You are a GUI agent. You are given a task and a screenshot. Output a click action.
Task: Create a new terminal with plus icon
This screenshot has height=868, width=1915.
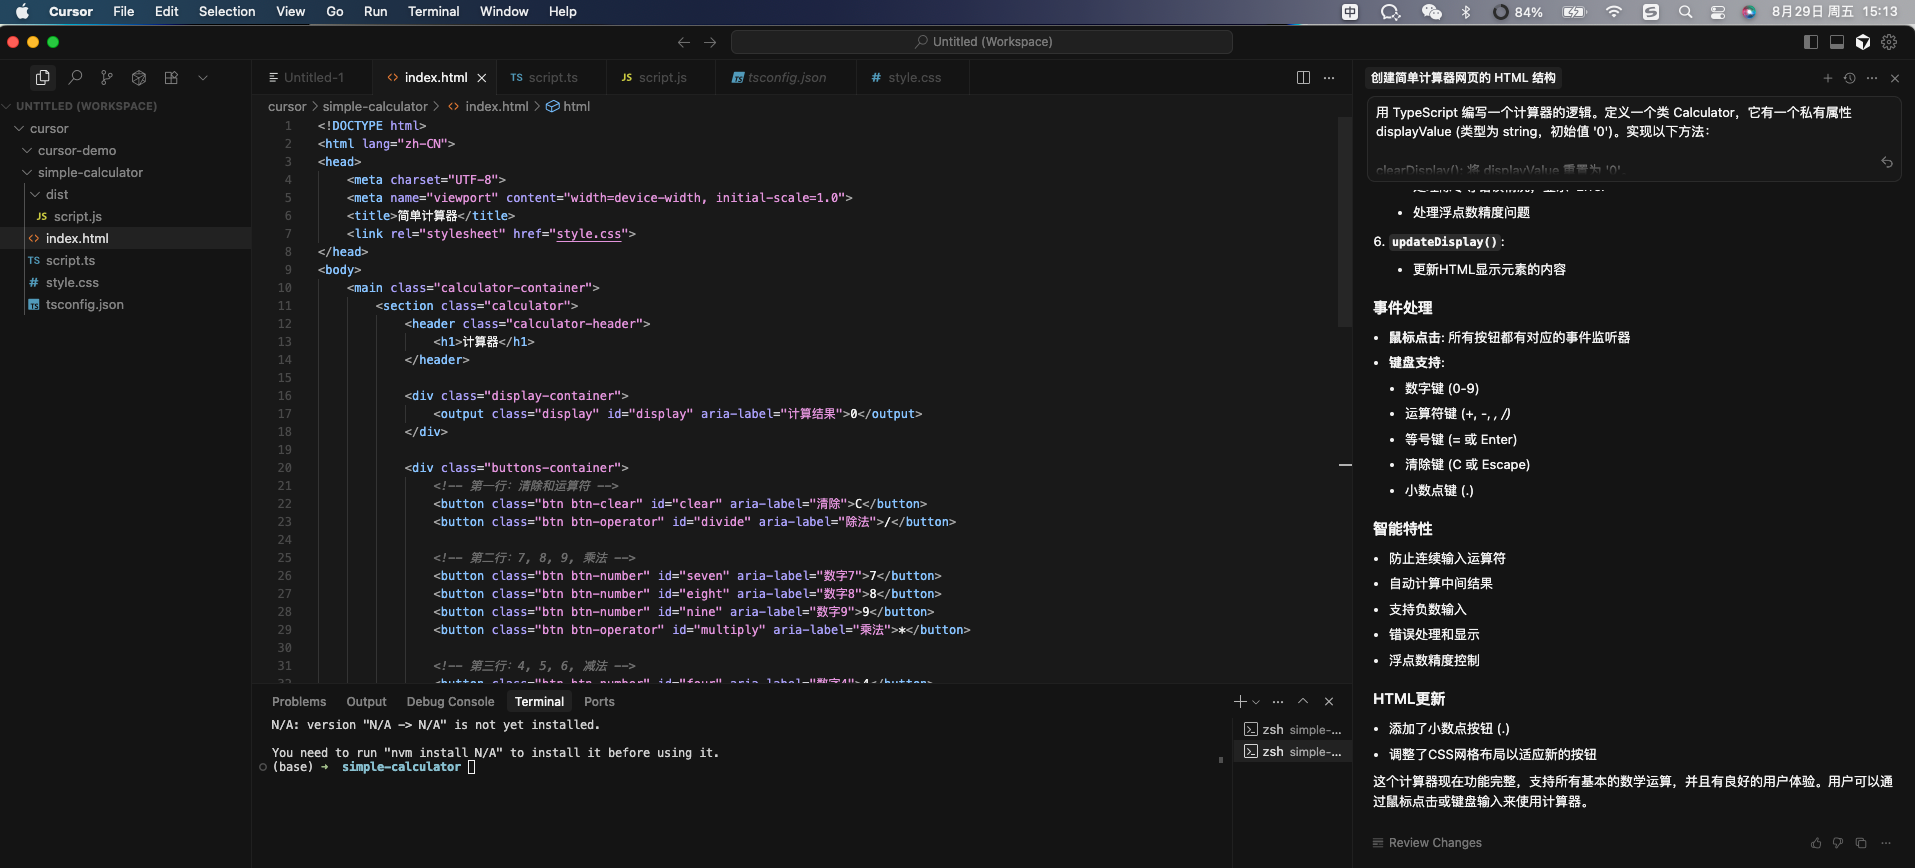click(1240, 701)
